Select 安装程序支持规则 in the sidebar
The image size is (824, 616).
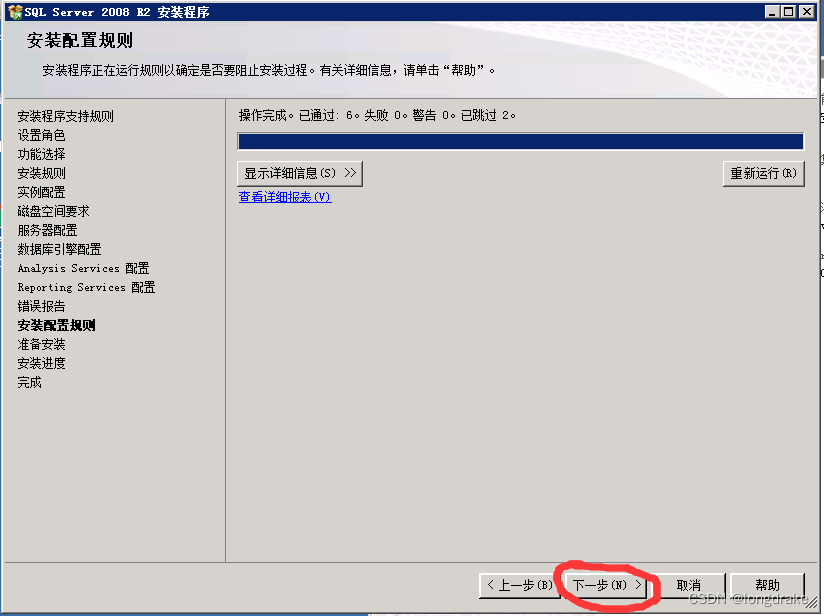[x=67, y=115]
